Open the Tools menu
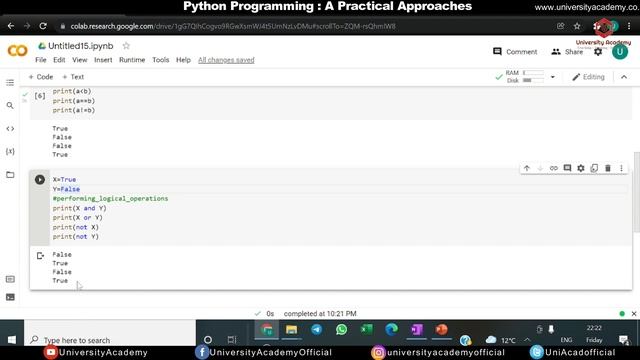Viewport: 640px width, 360px height. (x=160, y=60)
